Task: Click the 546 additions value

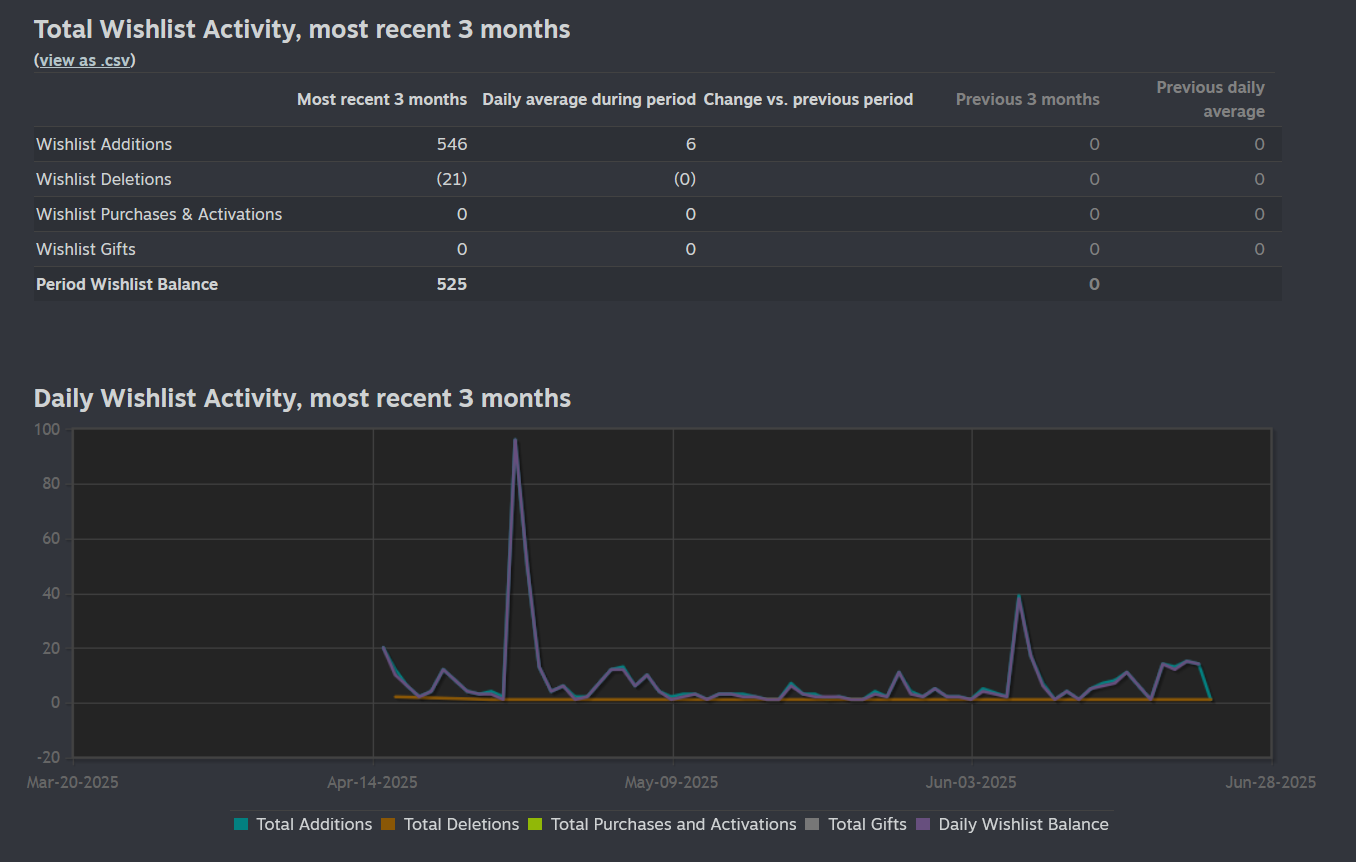Action: [x=452, y=144]
